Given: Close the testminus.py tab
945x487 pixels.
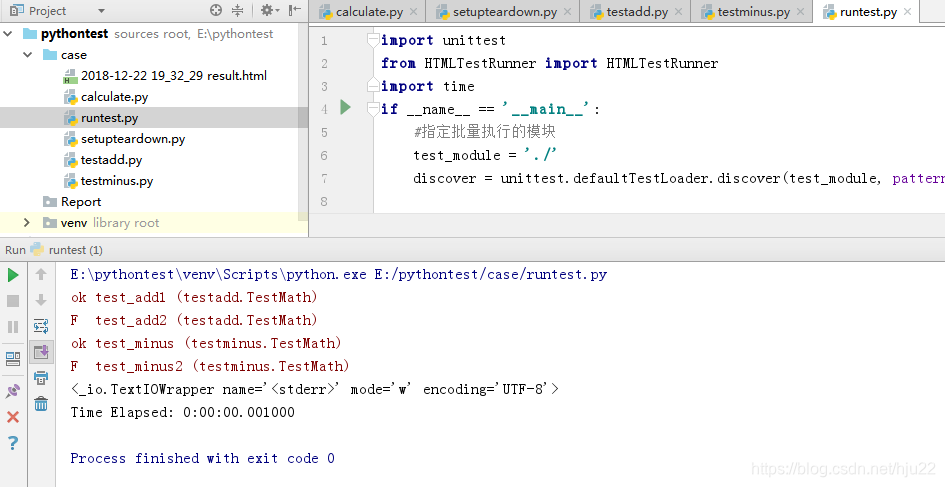Looking at the screenshot, I should point(800,11).
